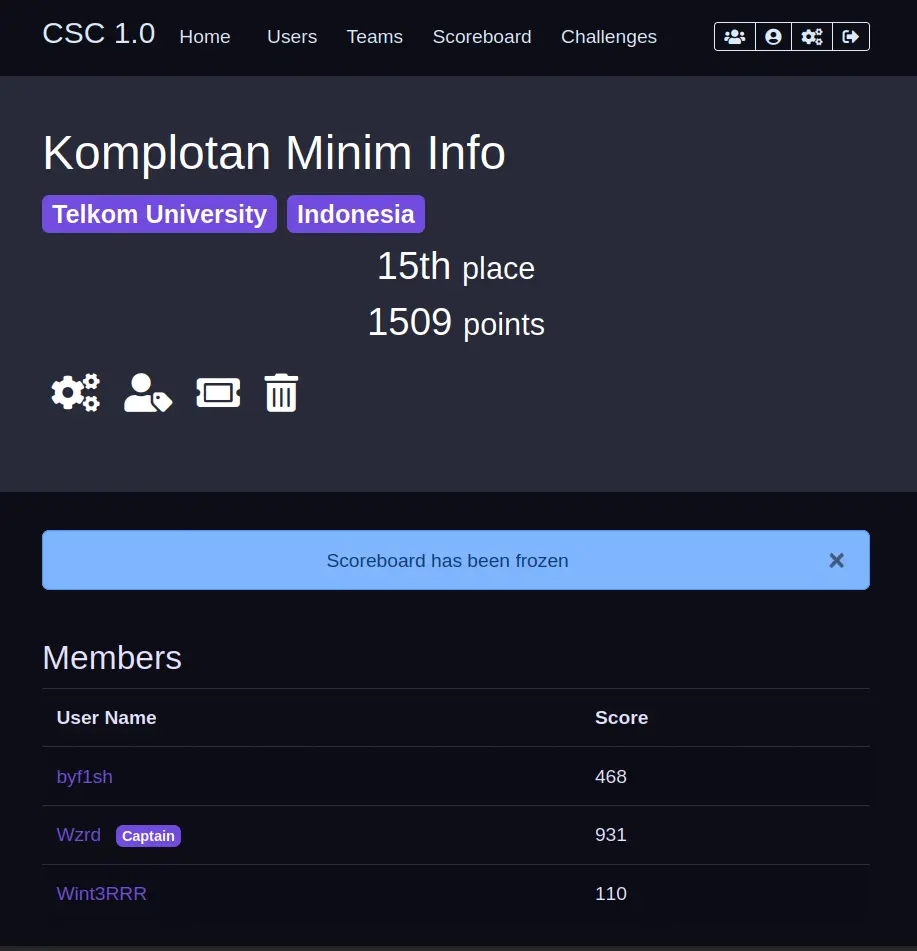Open the Teams page
917x951 pixels.
[x=374, y=37]
